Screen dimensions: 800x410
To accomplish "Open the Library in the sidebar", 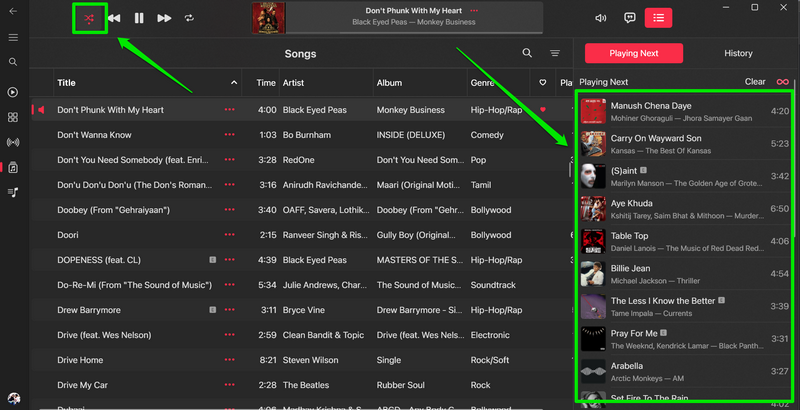I will [x=13, y=167].
